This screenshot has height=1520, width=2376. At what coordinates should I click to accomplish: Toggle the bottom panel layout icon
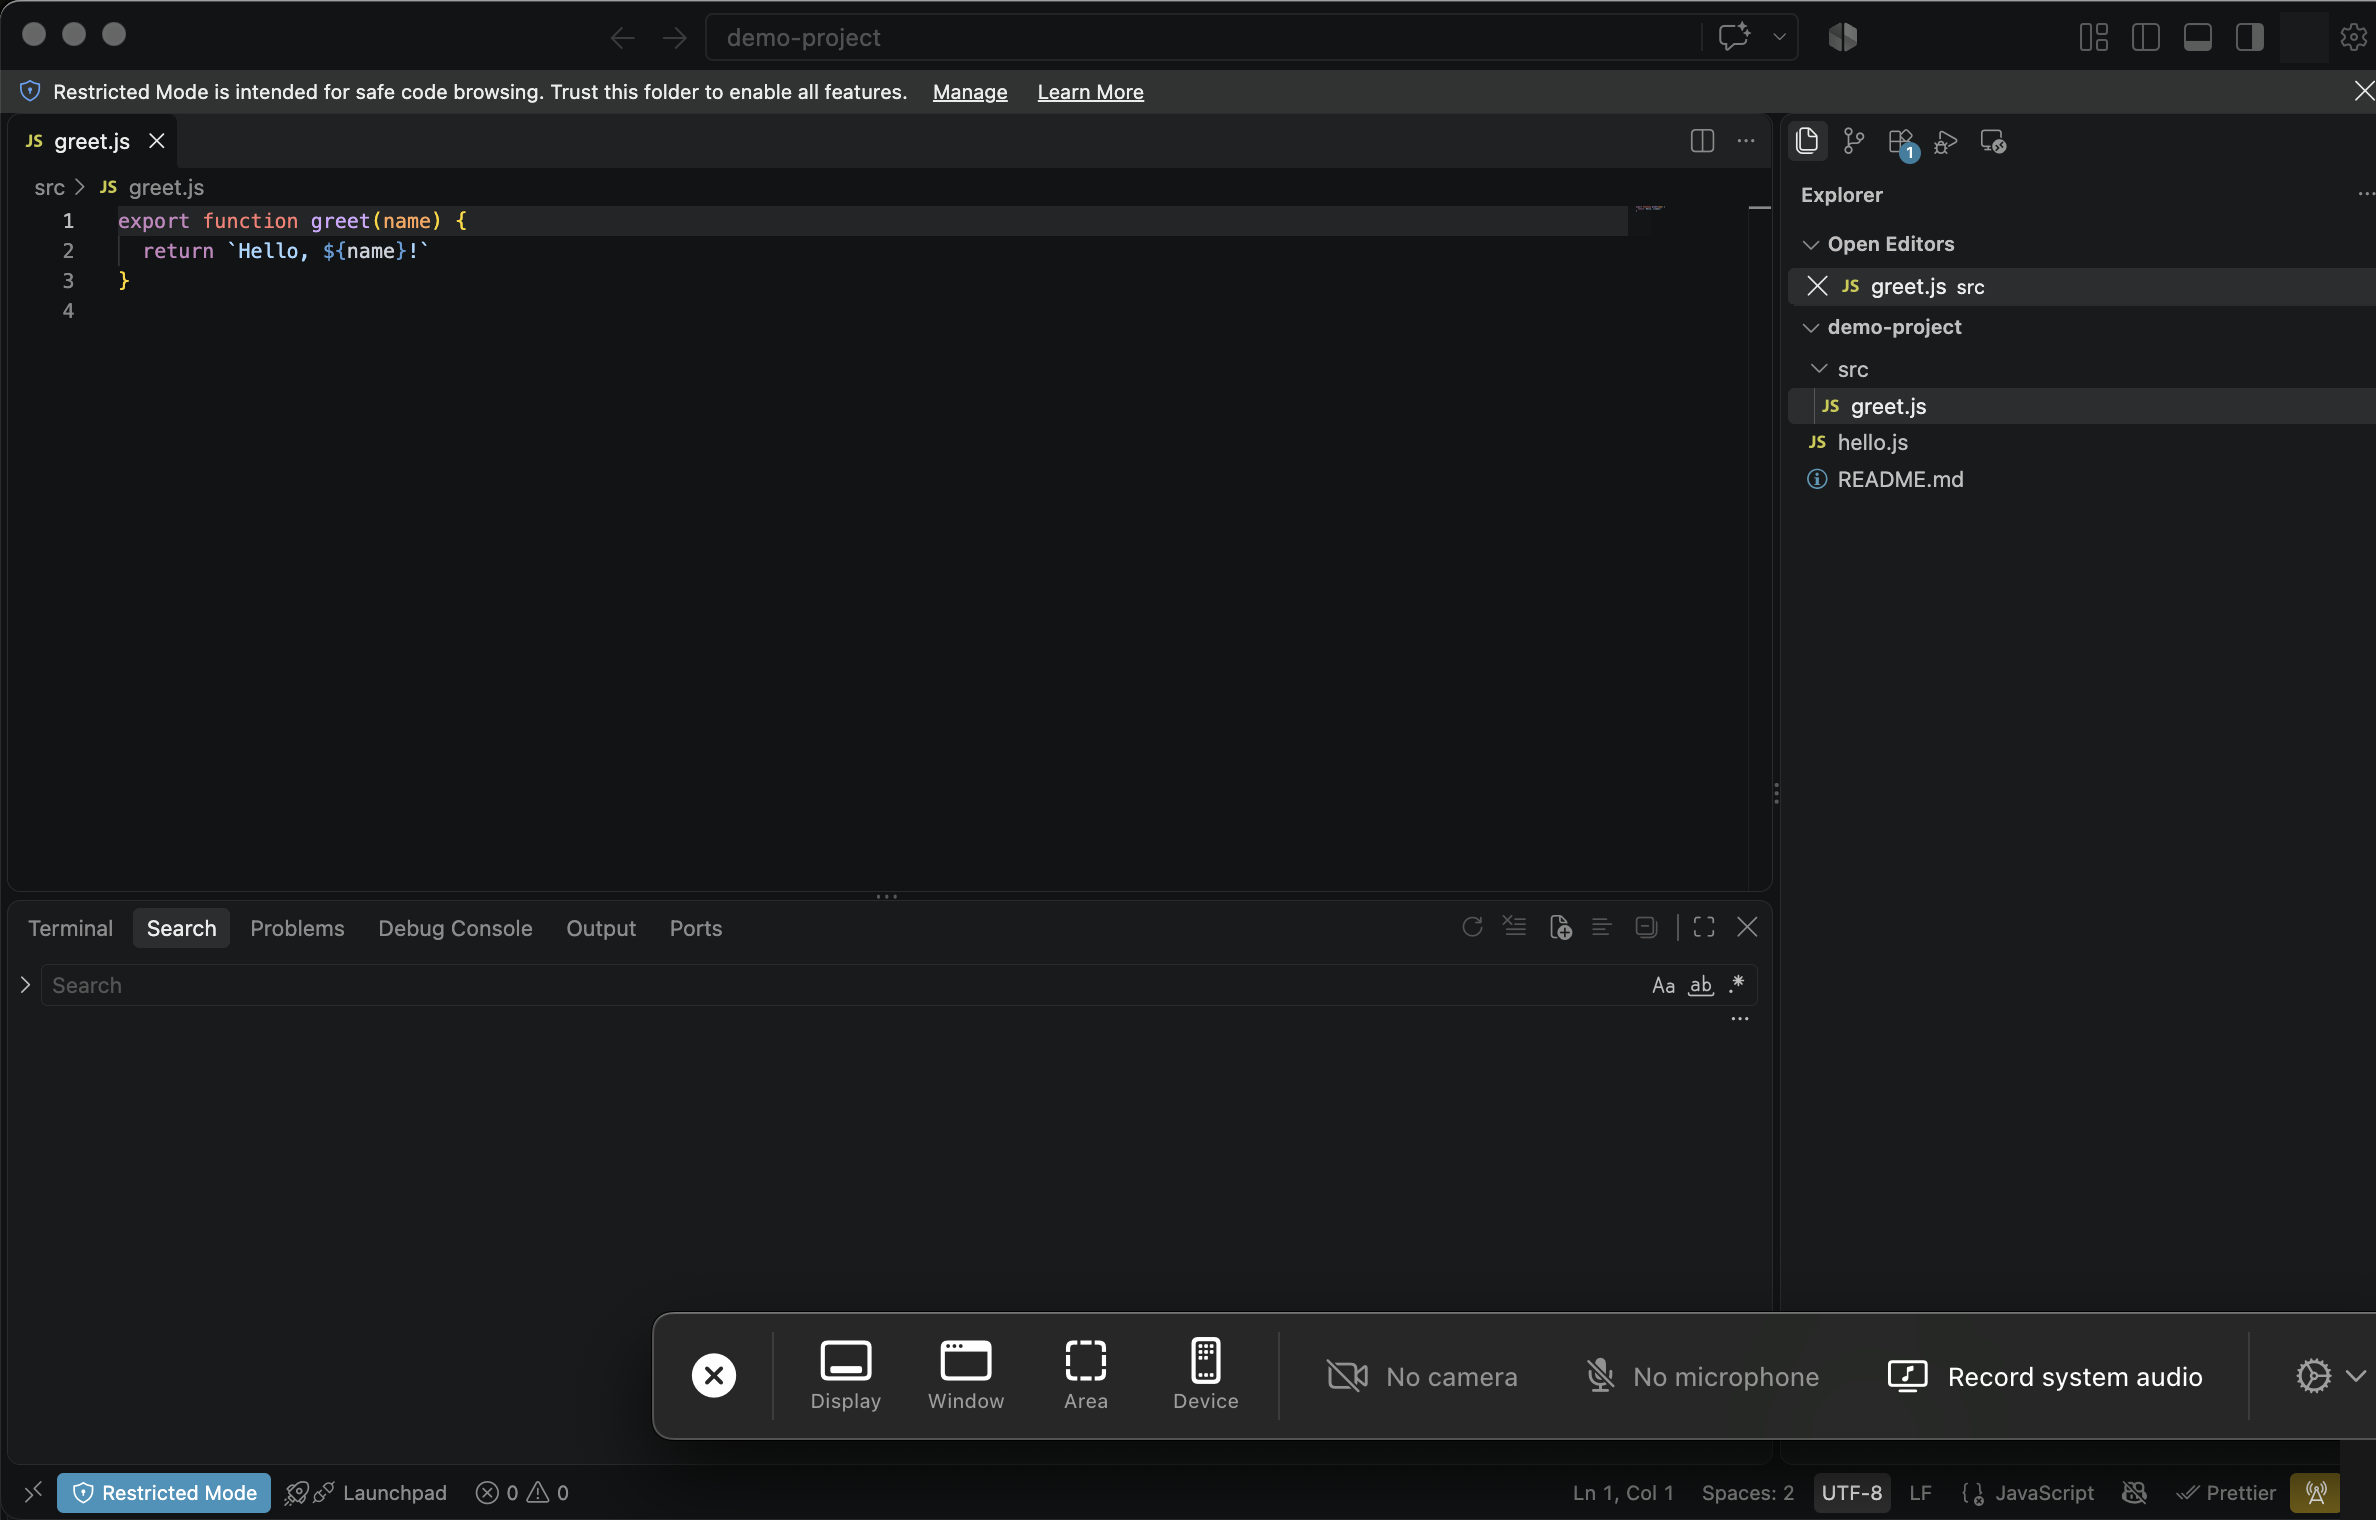coord(2198,37)
